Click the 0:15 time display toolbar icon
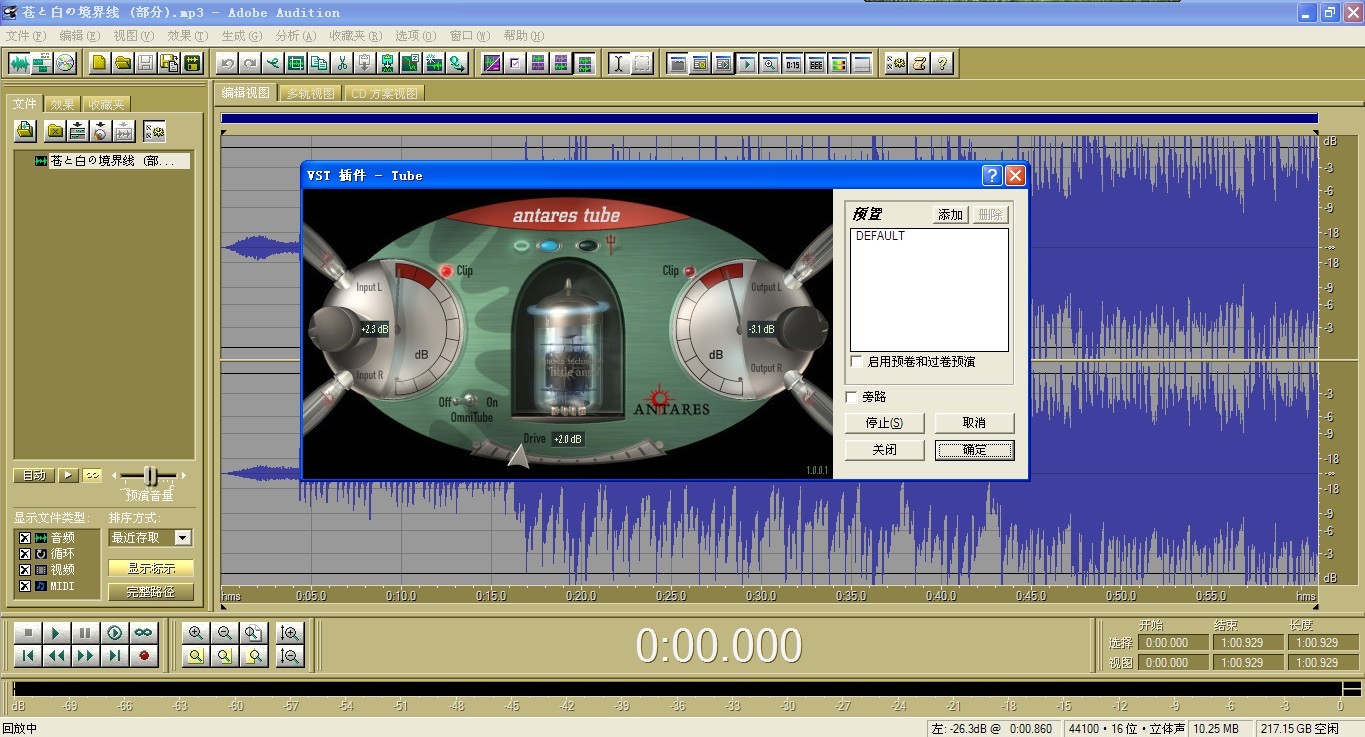Viewport: 1365px width, 737px height. pyautogui.click(x=792, y=63)
